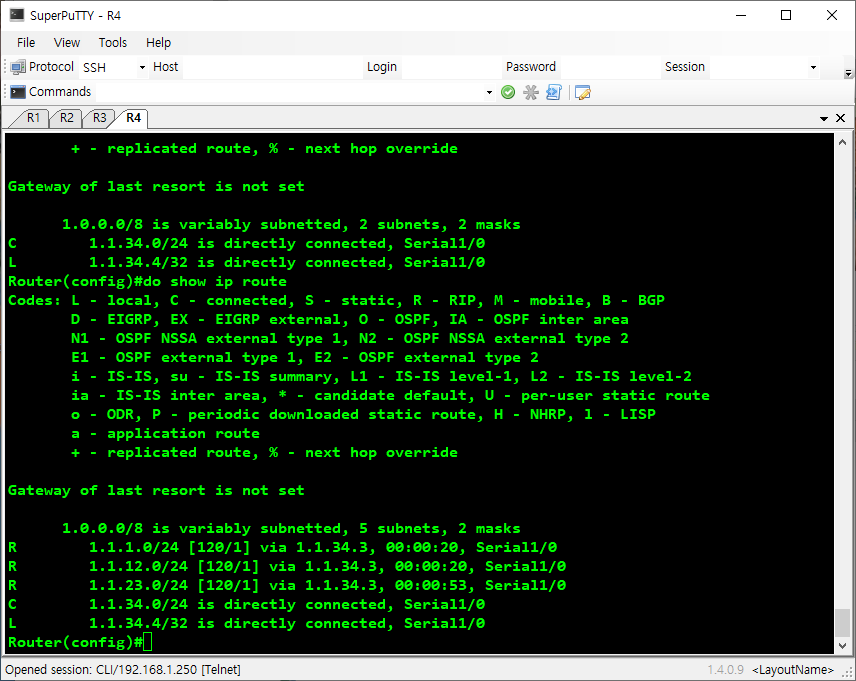Click the green checkmark send command icon
Image resolution: width=856 pixels, height=681 pixels.
pyautogui.click(x=508, y=92)
